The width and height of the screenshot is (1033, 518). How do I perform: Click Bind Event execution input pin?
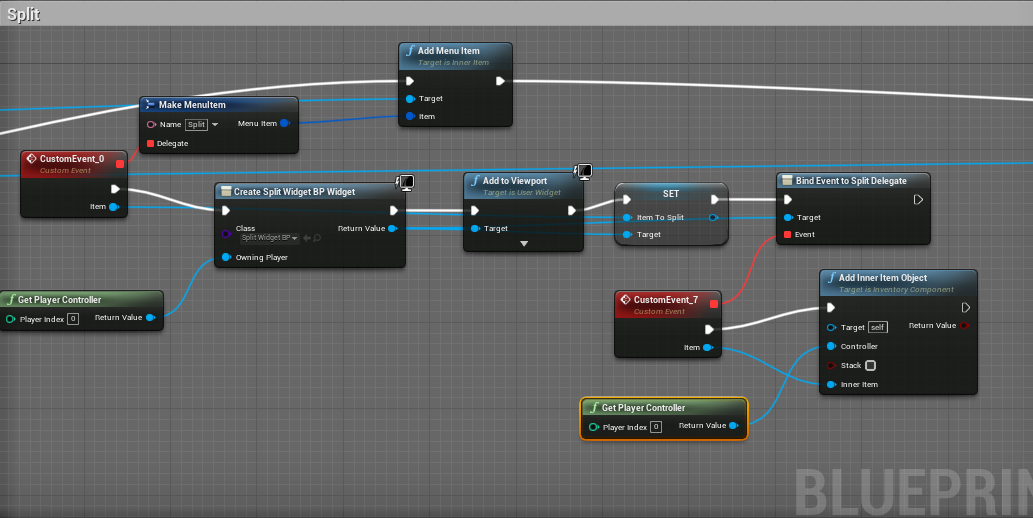coord(788,200)
